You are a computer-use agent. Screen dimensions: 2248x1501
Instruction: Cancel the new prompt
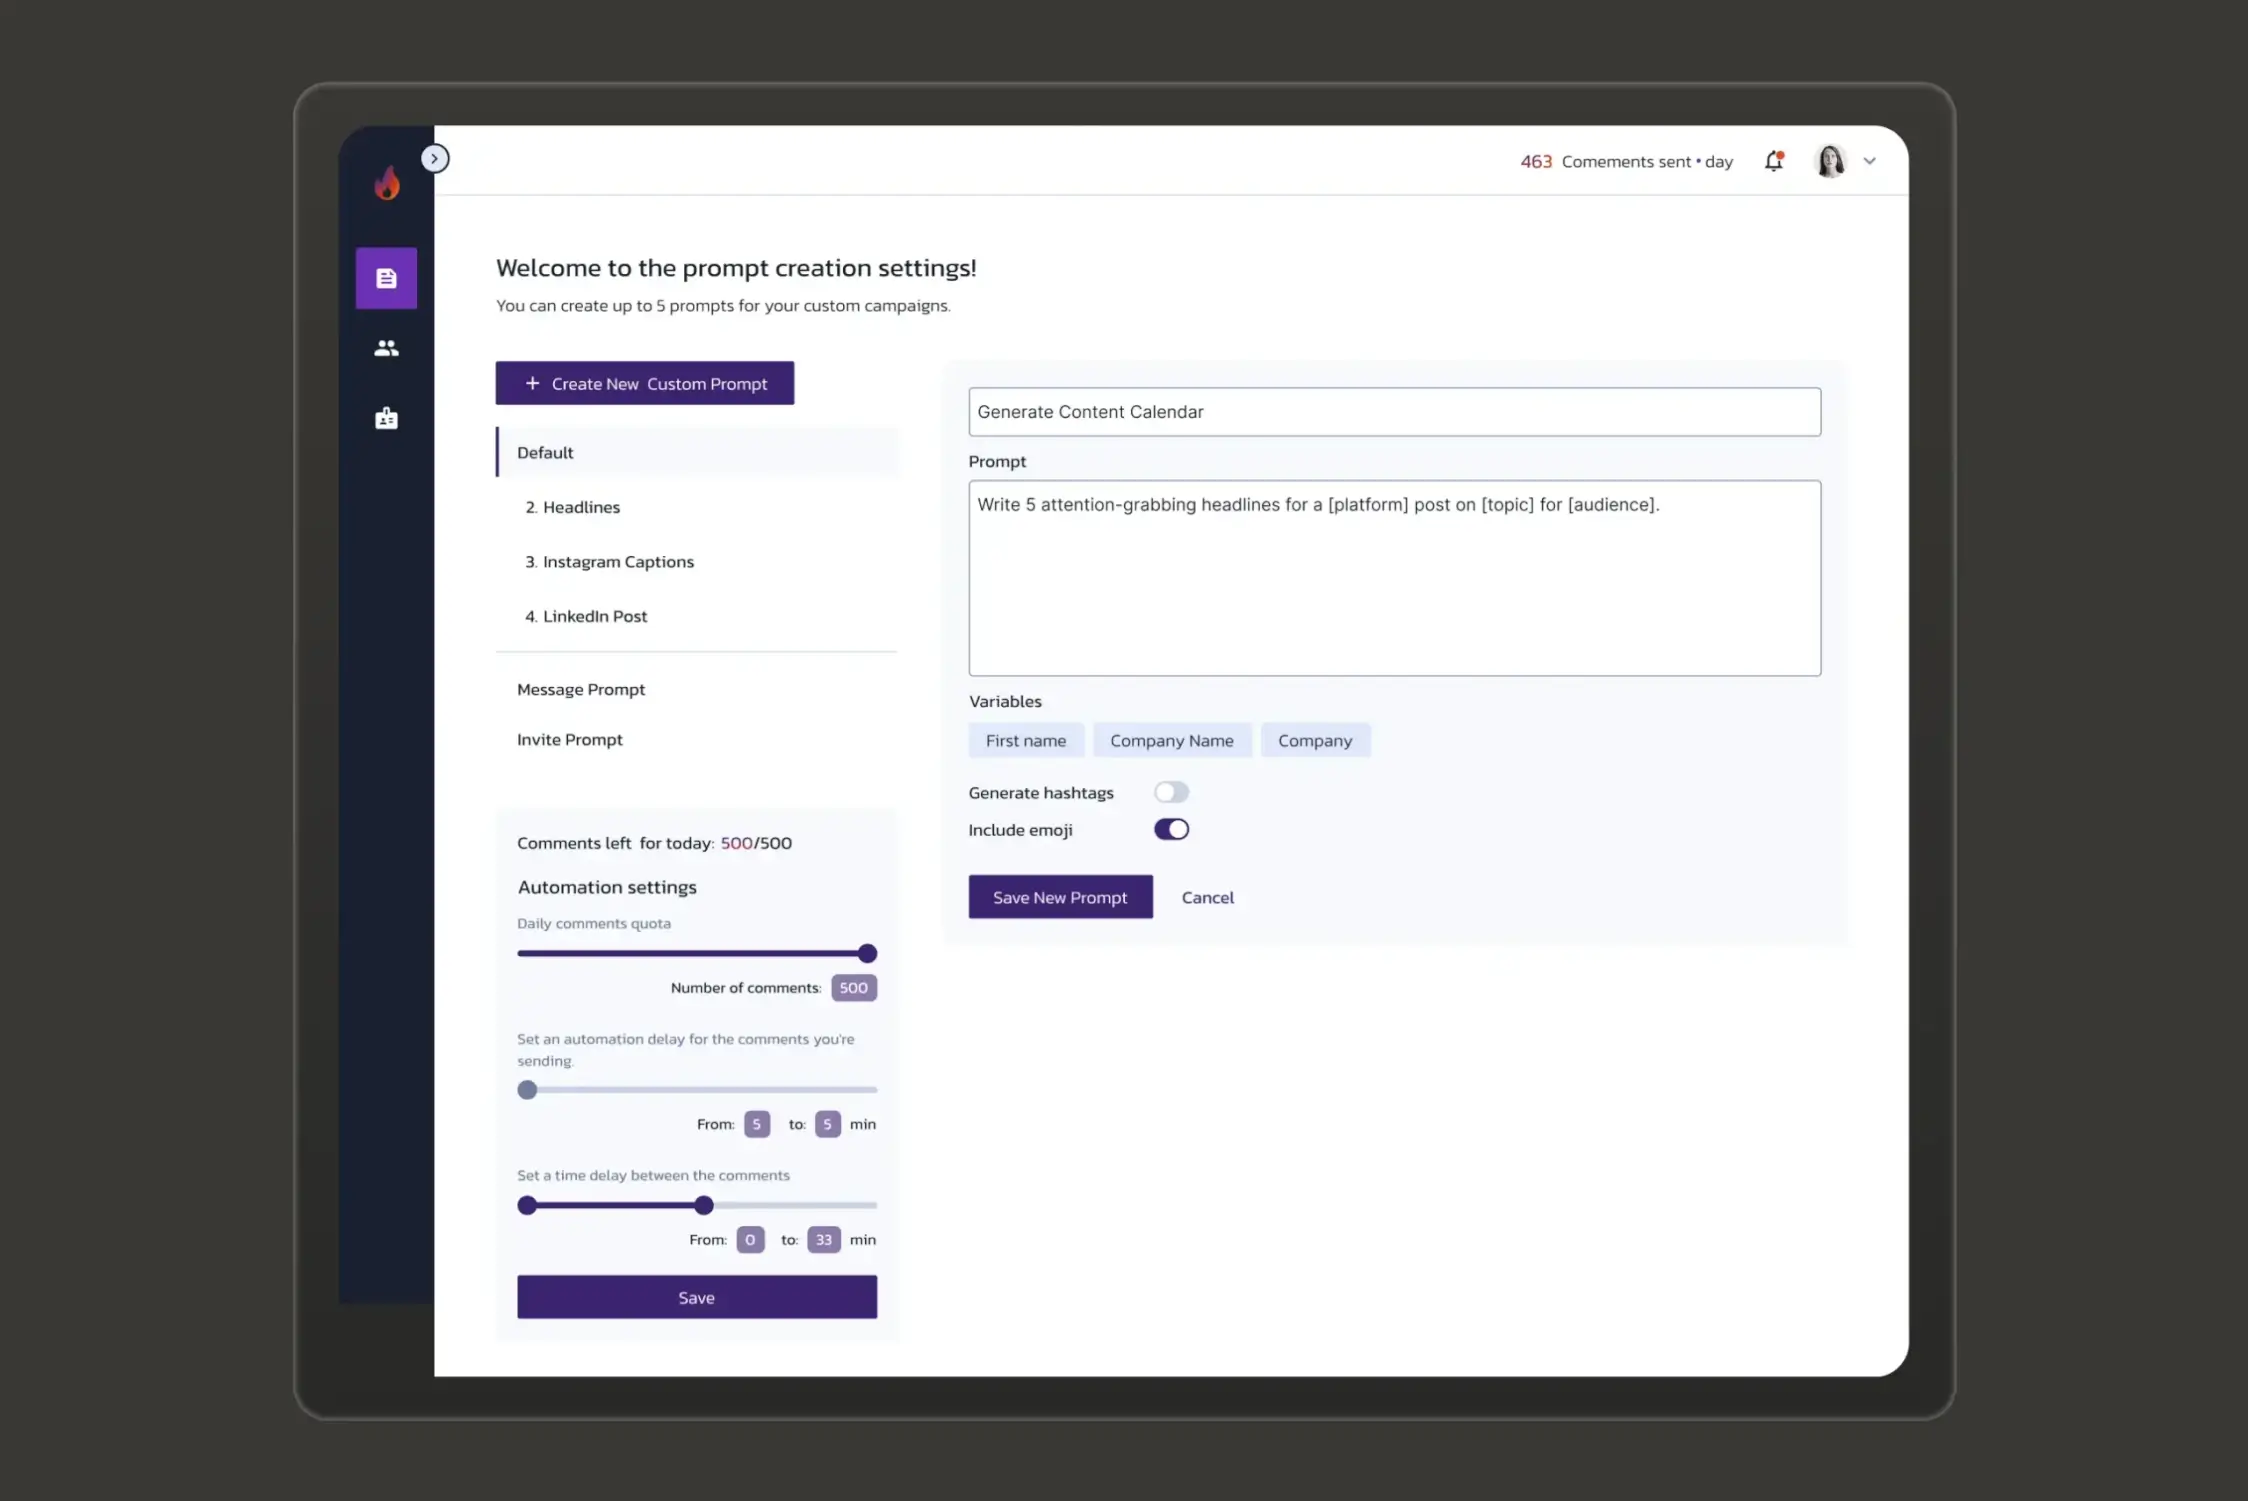coord(1207,897)
